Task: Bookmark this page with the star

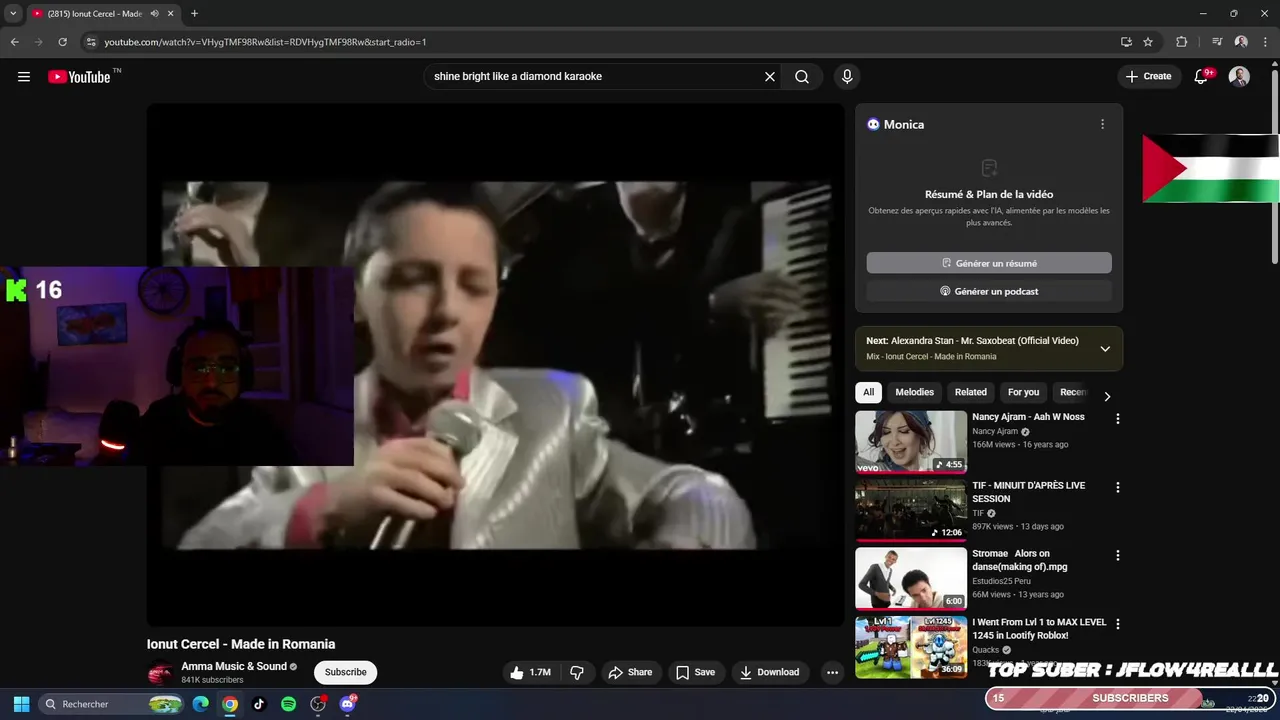Action: (1148, 42)
